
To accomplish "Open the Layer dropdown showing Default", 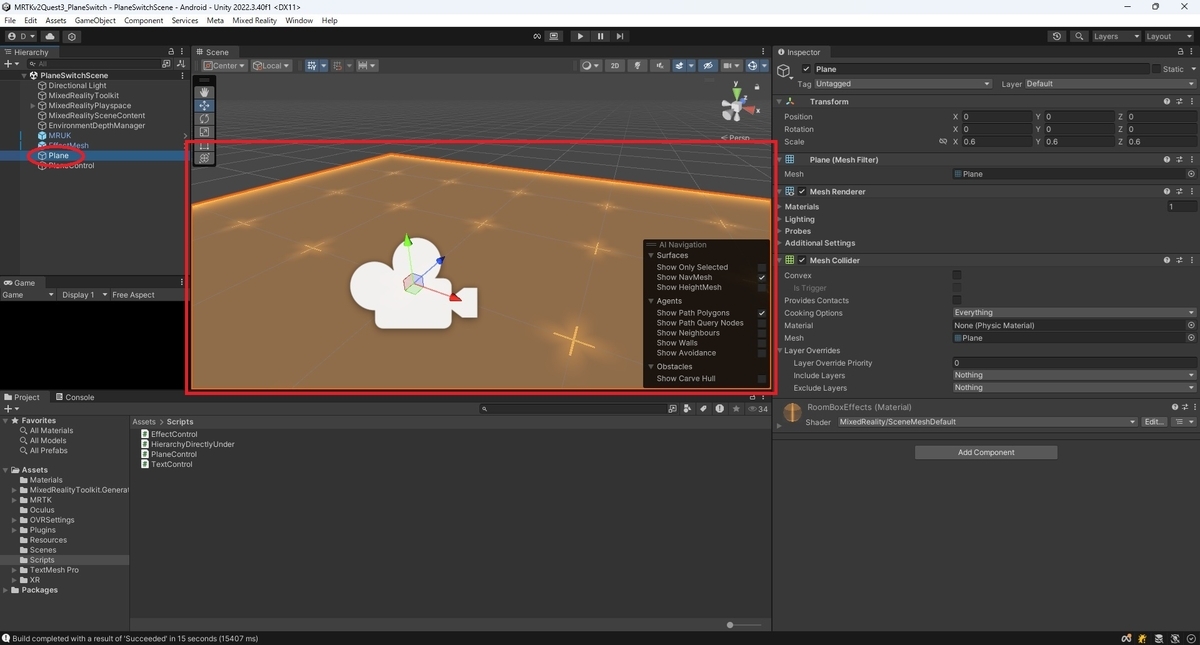I will pos(1110,84).
